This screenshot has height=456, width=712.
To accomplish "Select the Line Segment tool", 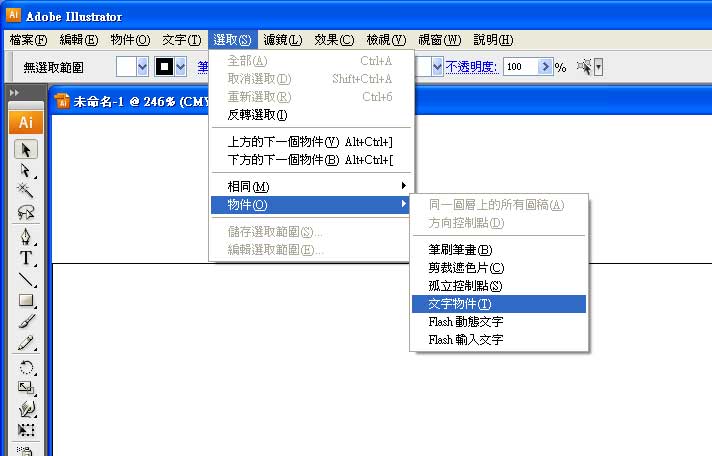I will click(26, 279).
